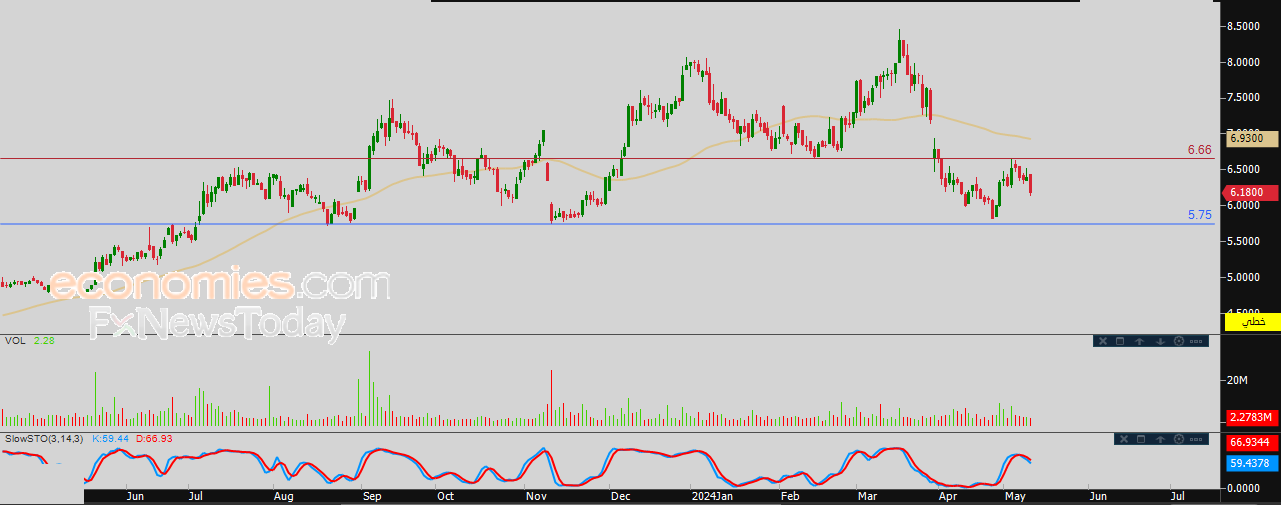This screenshot has width=1281, height=505.
Task: Close the VOL volume indicator panel
Action: (x=1102, y=341)
